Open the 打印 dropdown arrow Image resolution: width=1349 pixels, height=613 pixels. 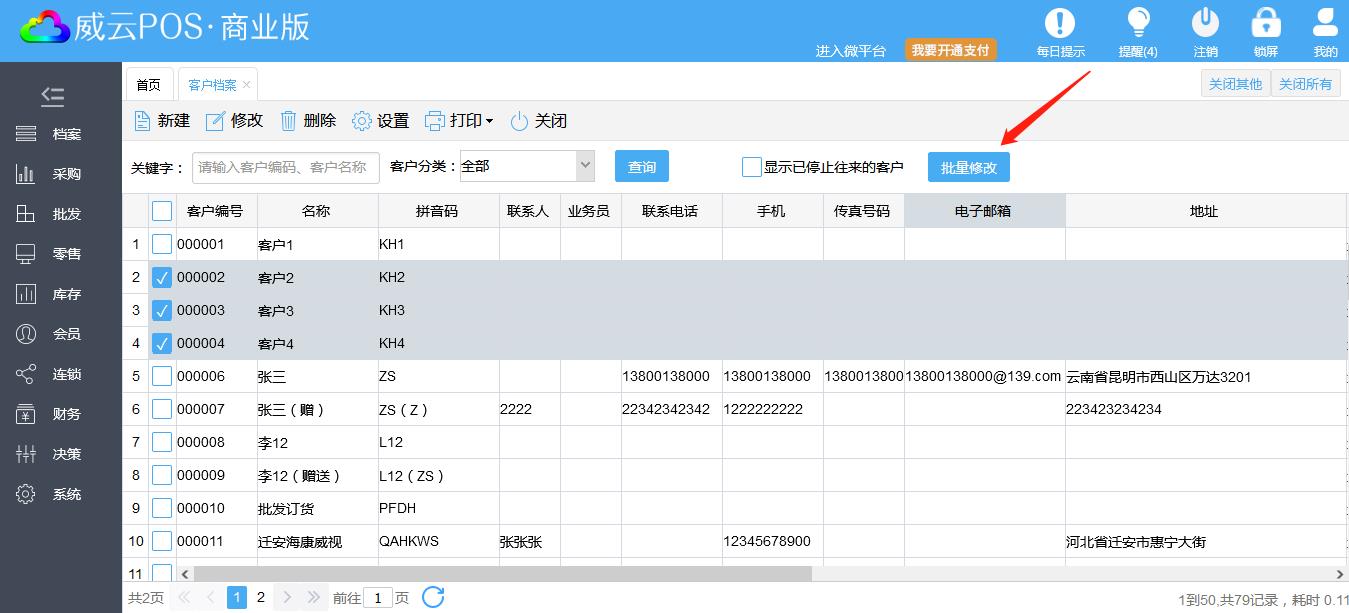(x=489, y=121)
